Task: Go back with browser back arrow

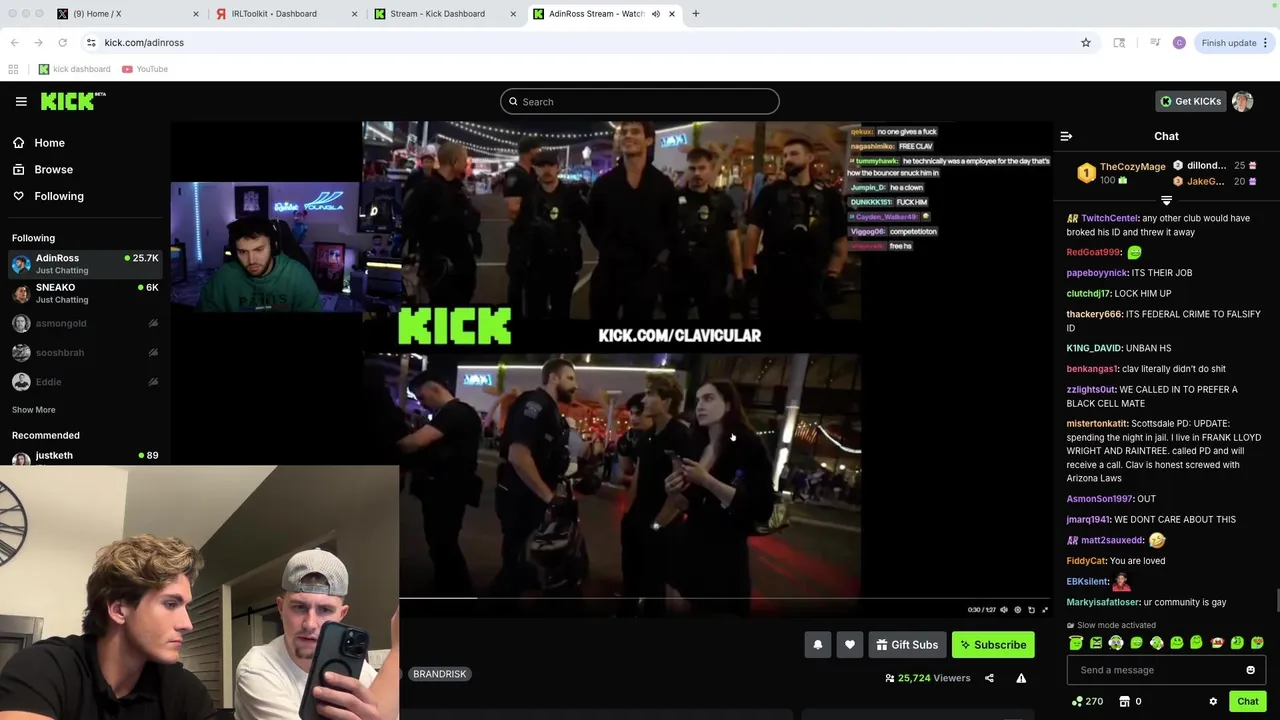Action: pos(14,42)
